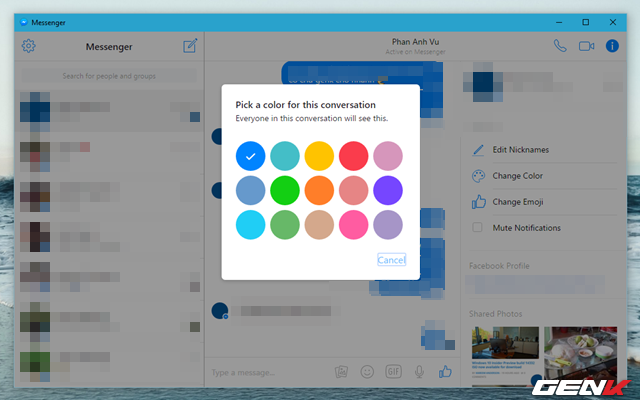The image size is (640, 400).
Task: Start a video call with camera icon
Action: tap(586, 46)
